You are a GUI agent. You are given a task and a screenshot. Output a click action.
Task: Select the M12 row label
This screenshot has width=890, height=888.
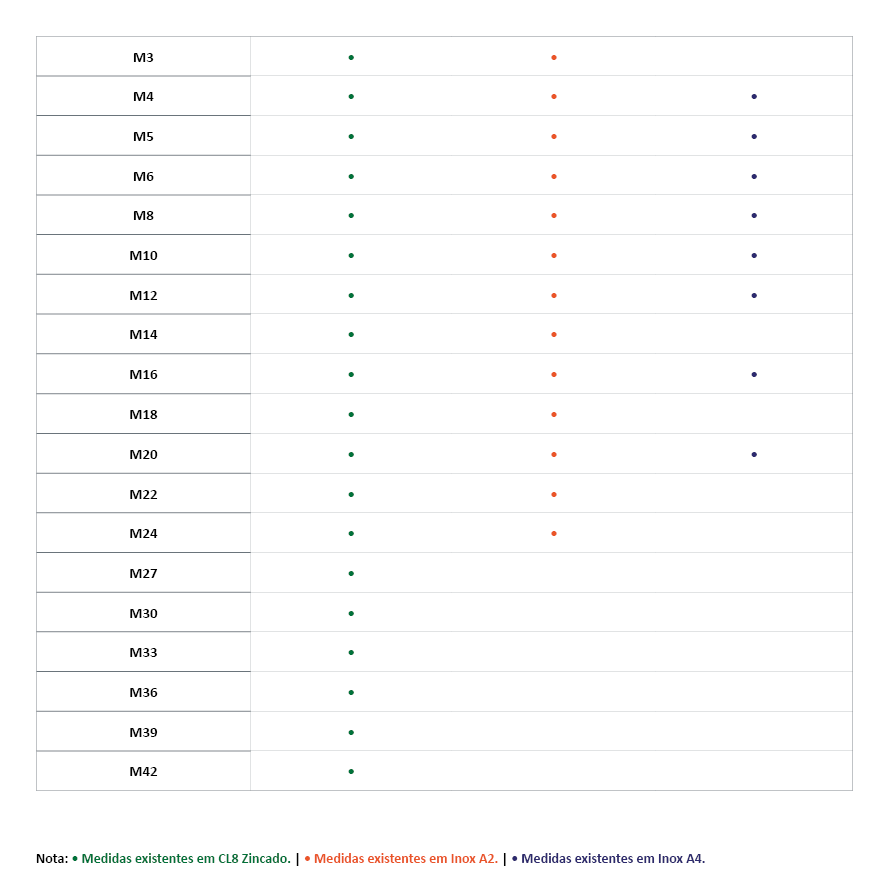tap(143, 295)
